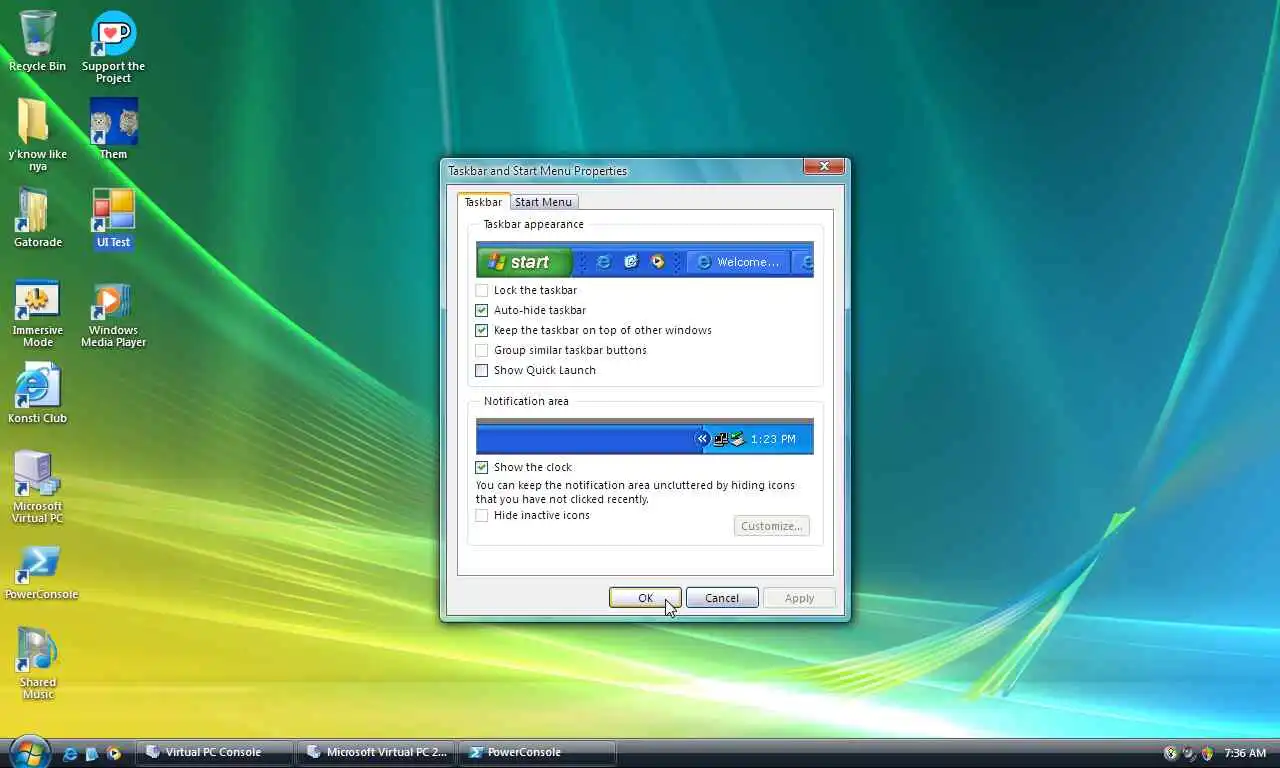Select the Gatorade folder shortcut
This screenshot has height=768, width=1280.
point(38,218)
